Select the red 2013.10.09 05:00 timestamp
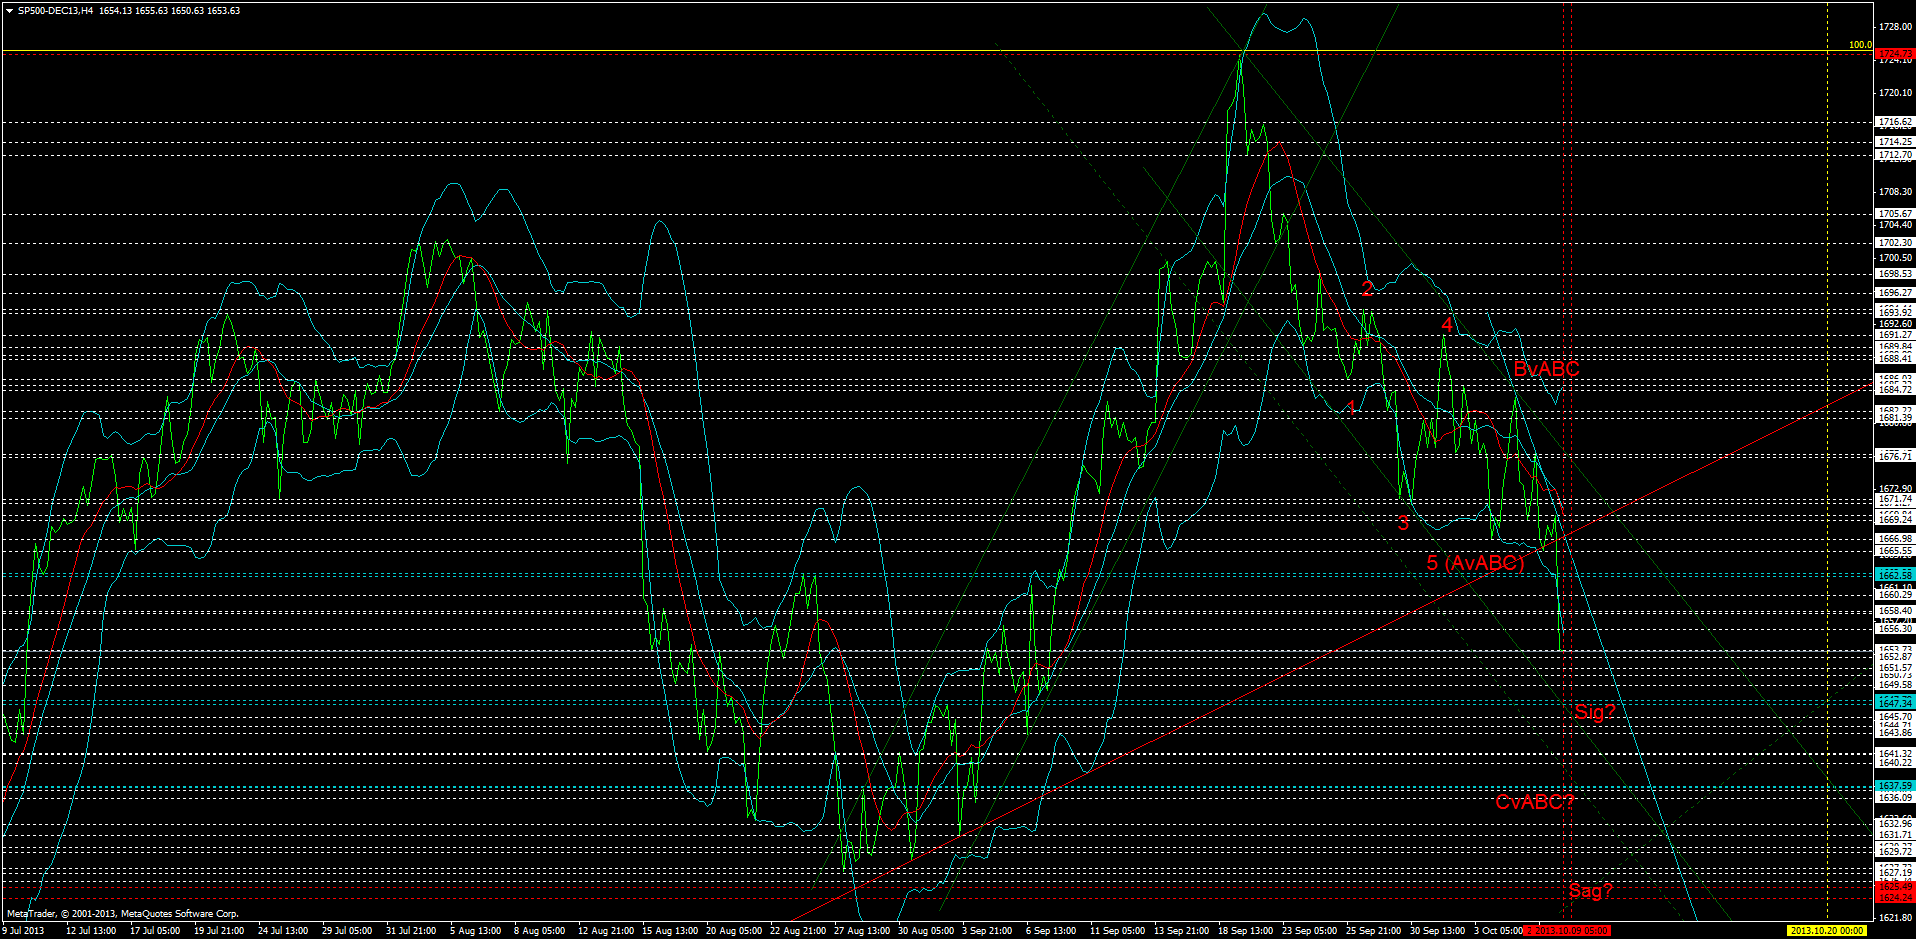The height and width of the screenshot is (939, 1916). [1565, 929]
